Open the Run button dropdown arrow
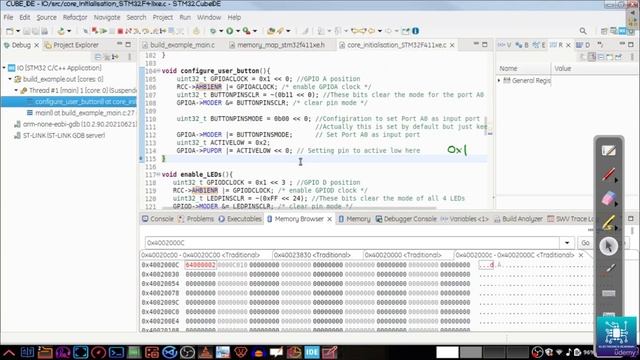The image size is (640, 360). (238, 31)
